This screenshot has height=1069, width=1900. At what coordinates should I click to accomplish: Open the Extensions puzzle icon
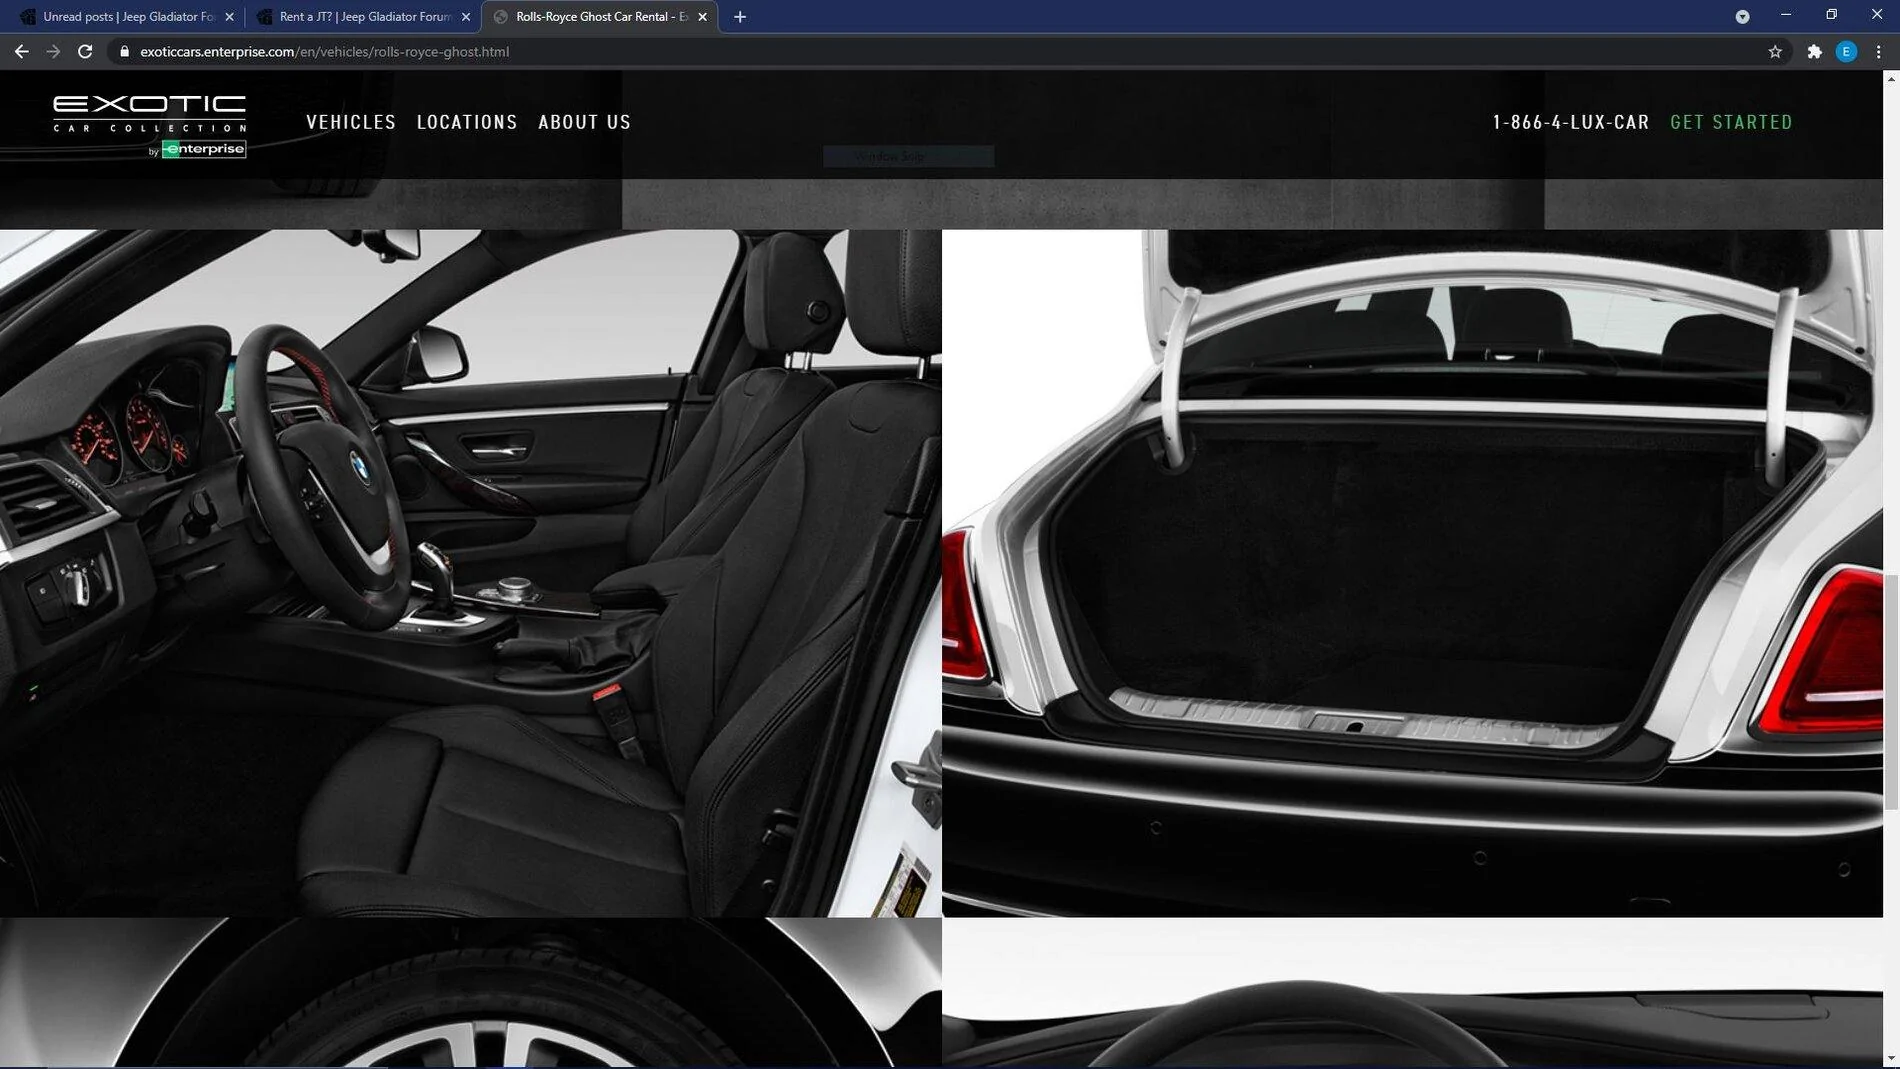(1814, 51)
